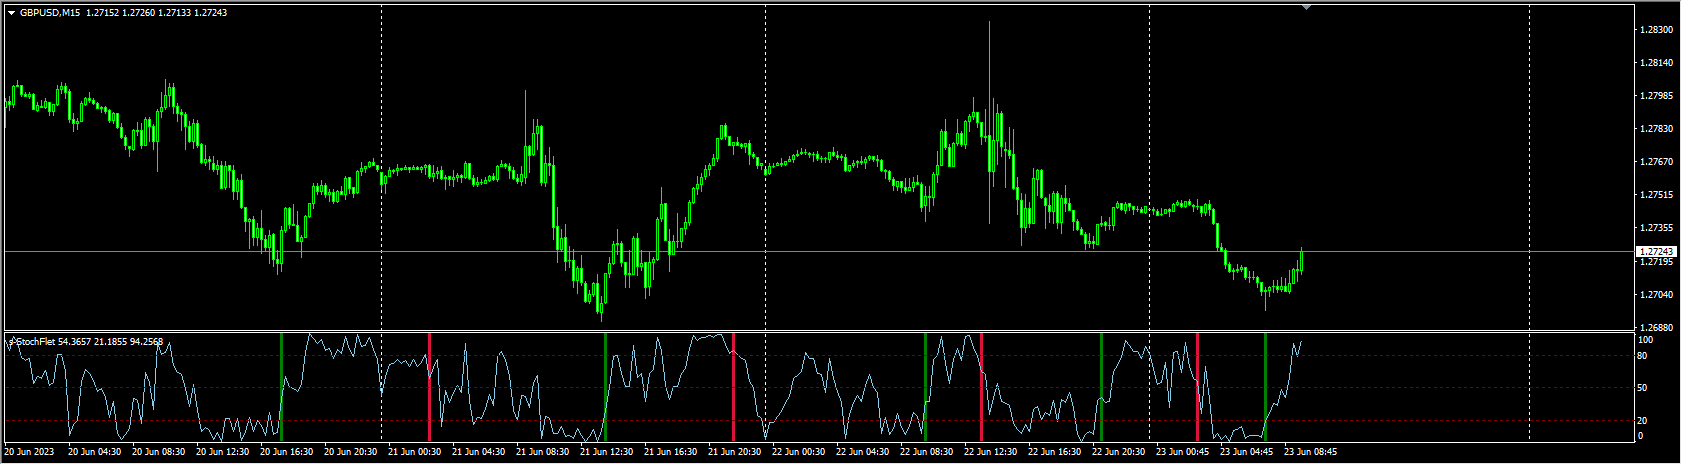
Task: Click the 1.26880 price scale label
Action: [x=1657, y=328]
